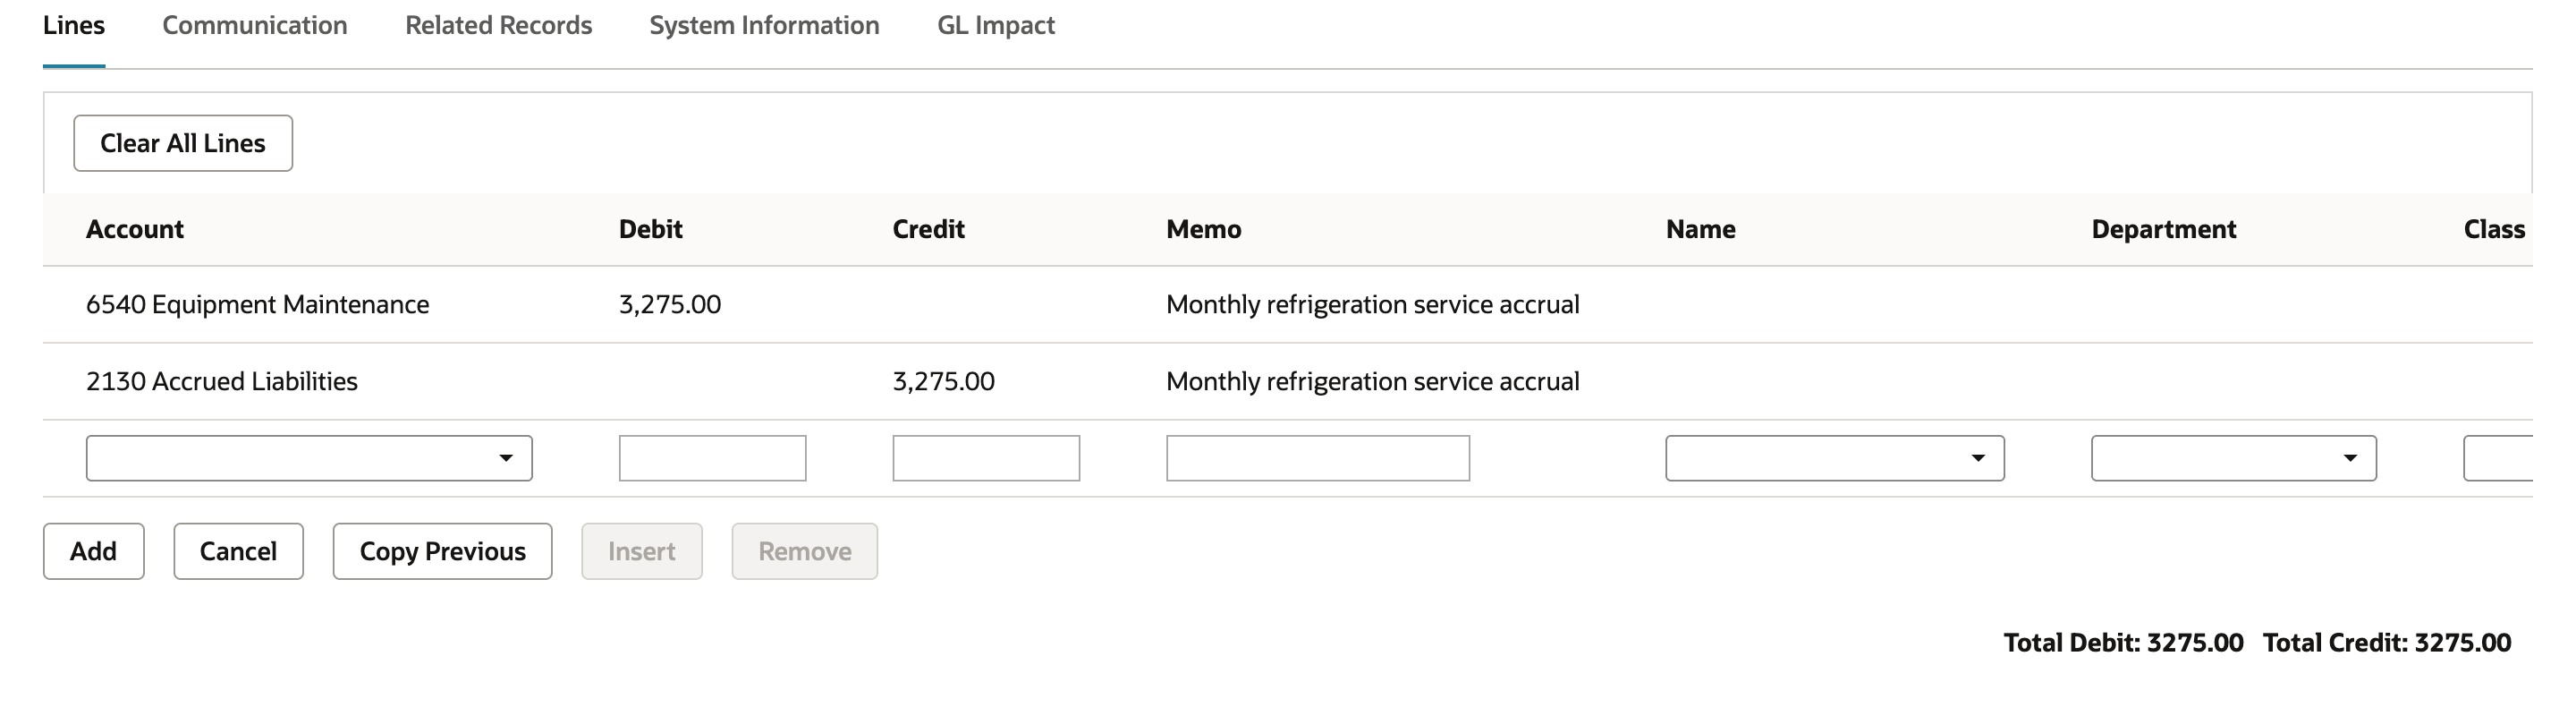Select the 6540 Equipment Maintenance line

[1288, 304]
